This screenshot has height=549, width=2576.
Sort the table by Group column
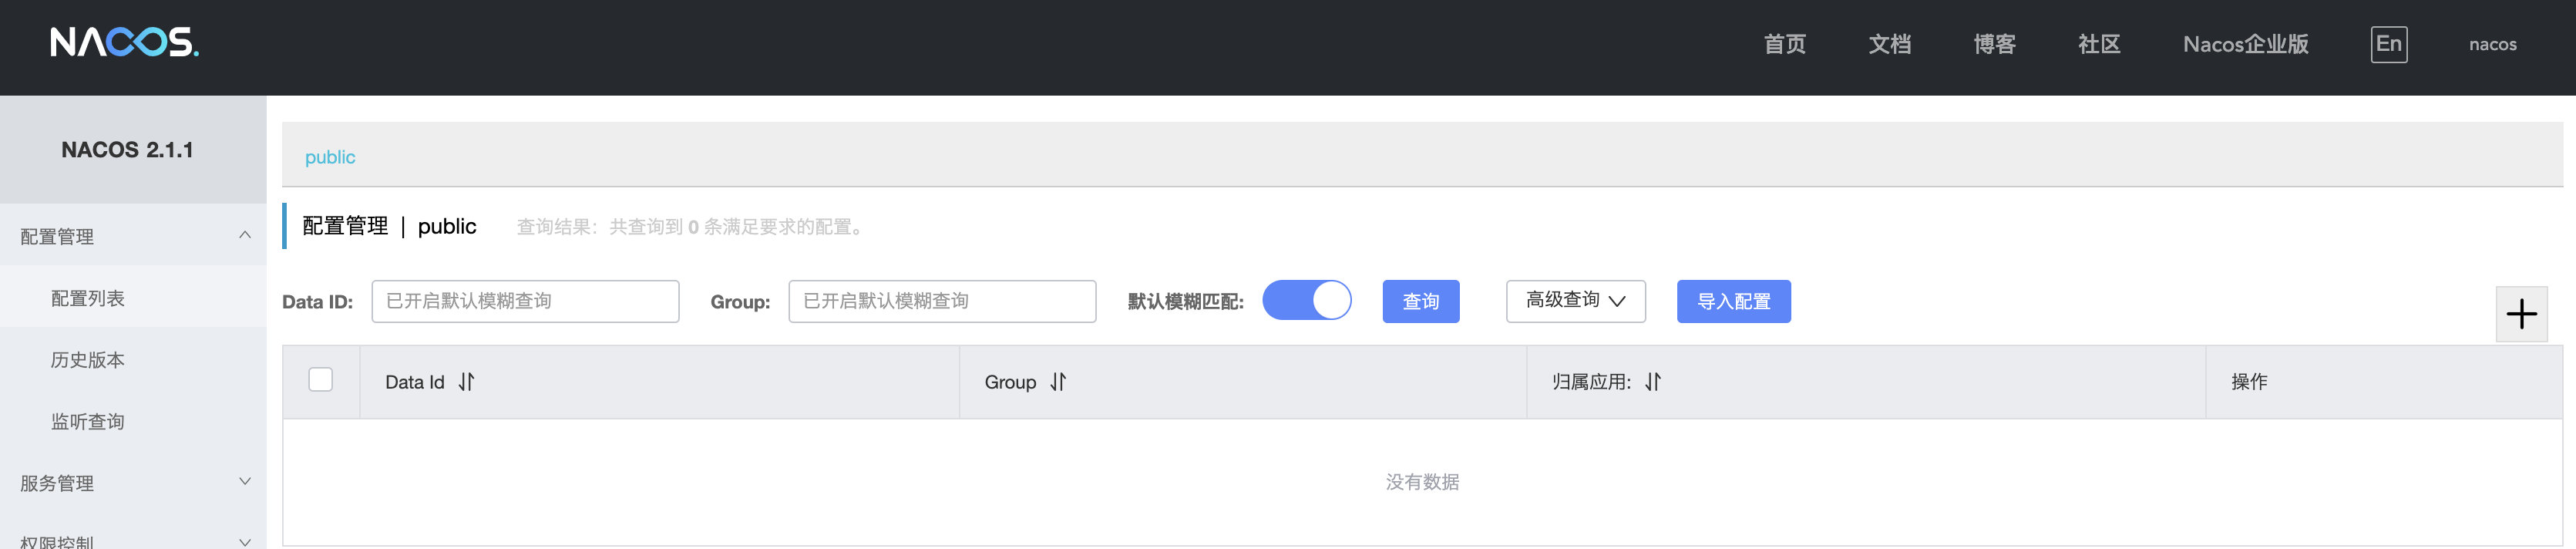tap(1058, 382)
